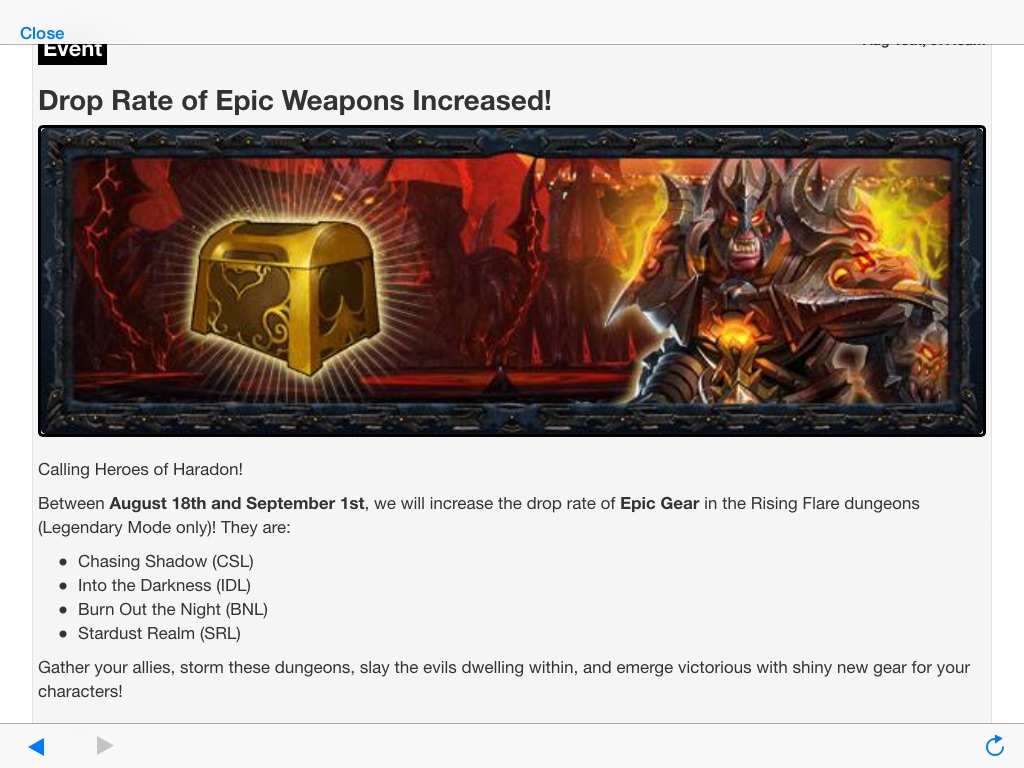Select the Into the Darkness (IDL) item

tap(164, 586)
